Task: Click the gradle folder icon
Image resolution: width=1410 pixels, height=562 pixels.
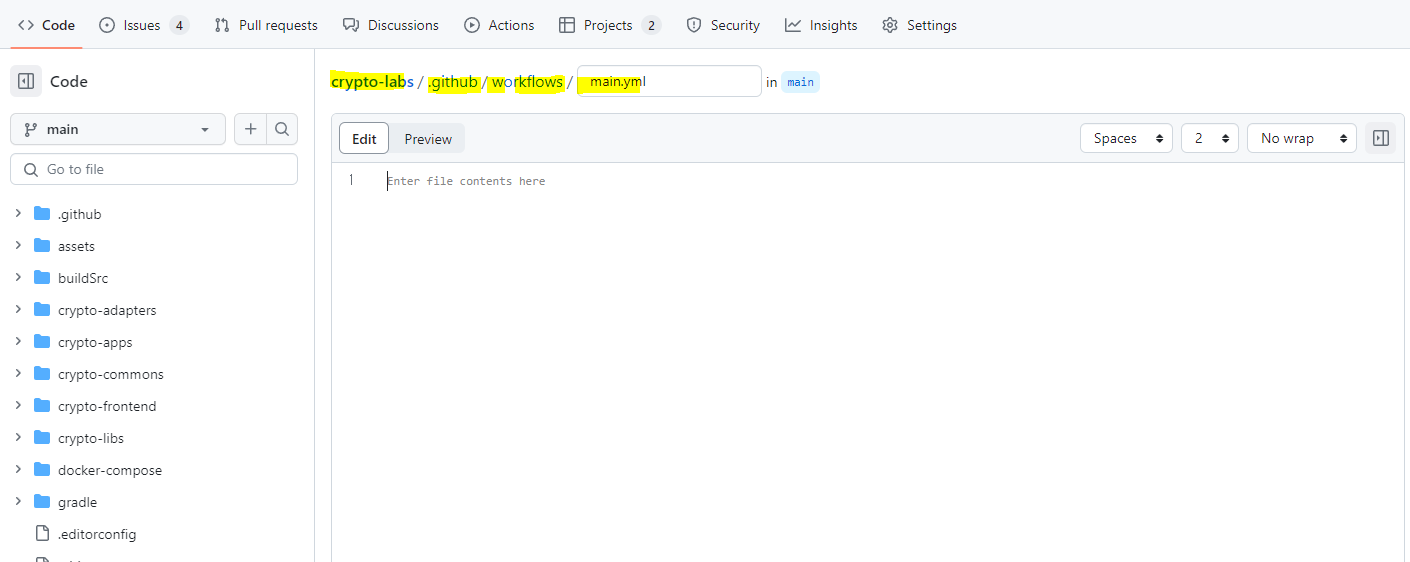Action: pyautogui.click(x=42, y=501)
